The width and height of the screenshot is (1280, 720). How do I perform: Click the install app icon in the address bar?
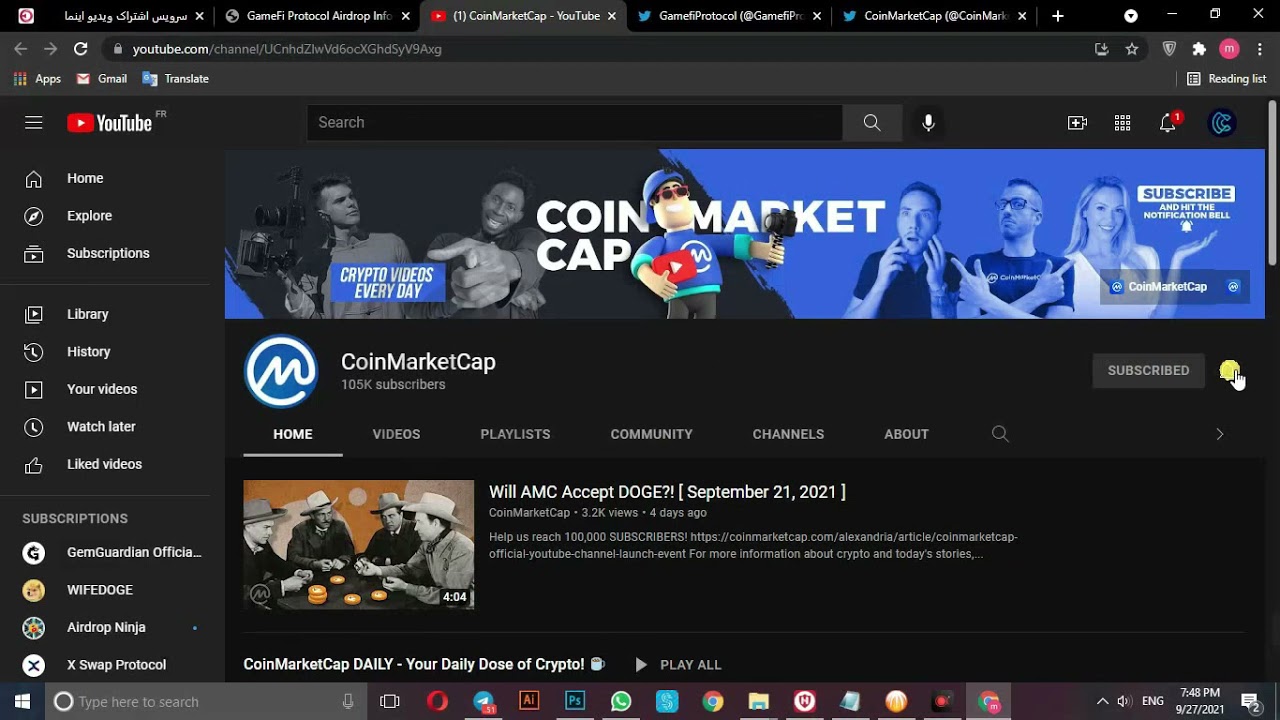[1102, 49]
